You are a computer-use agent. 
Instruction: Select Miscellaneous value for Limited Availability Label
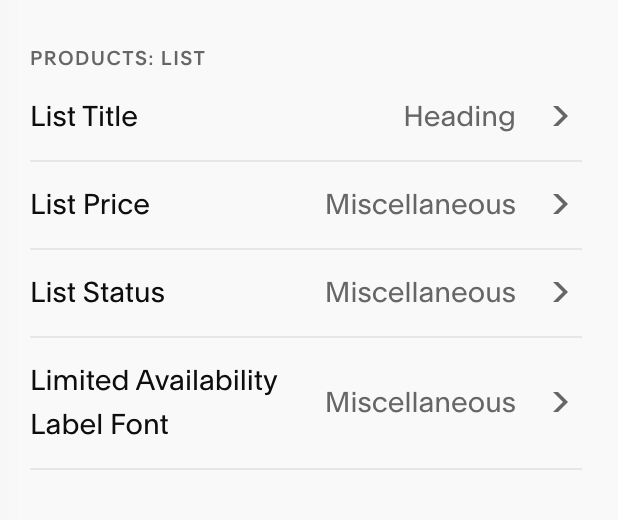tap(420, 403)
